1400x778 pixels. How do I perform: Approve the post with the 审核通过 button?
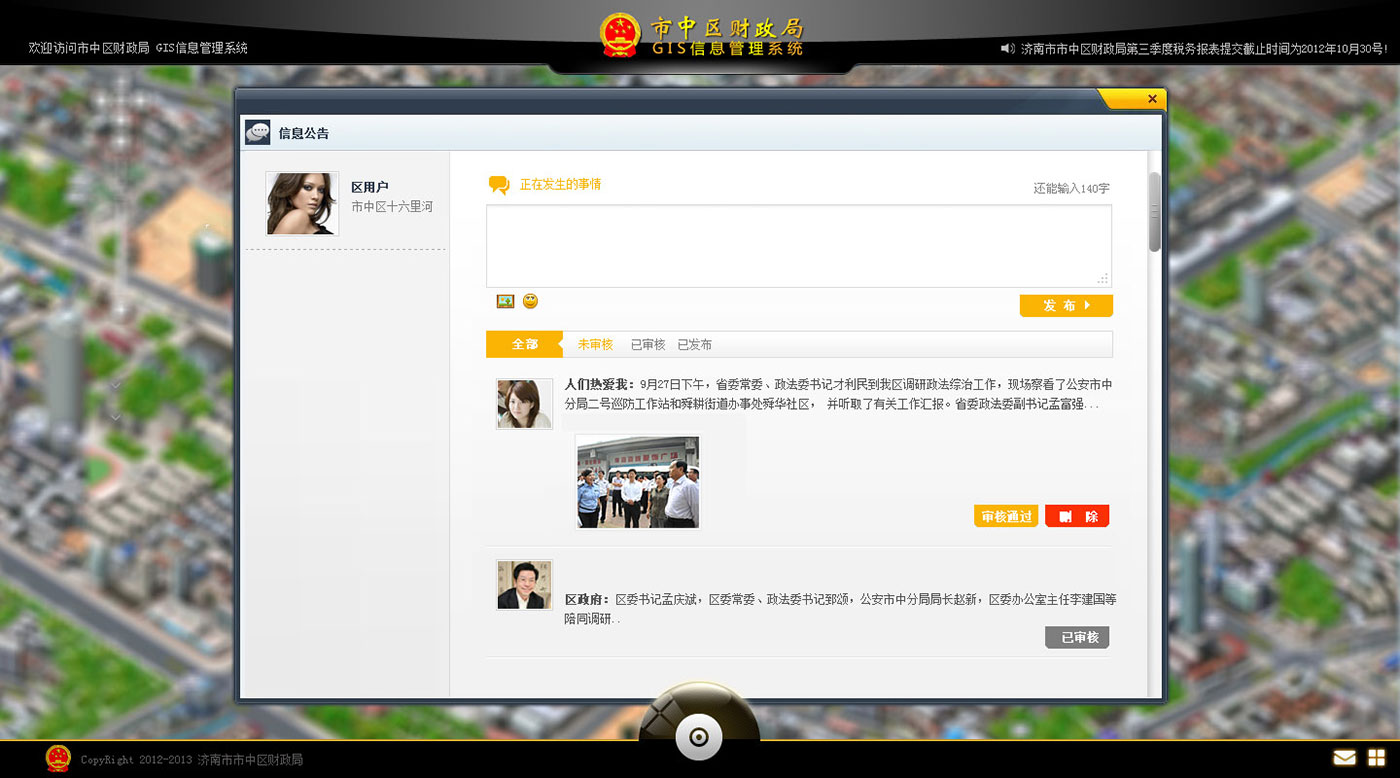coord(1006,516)
